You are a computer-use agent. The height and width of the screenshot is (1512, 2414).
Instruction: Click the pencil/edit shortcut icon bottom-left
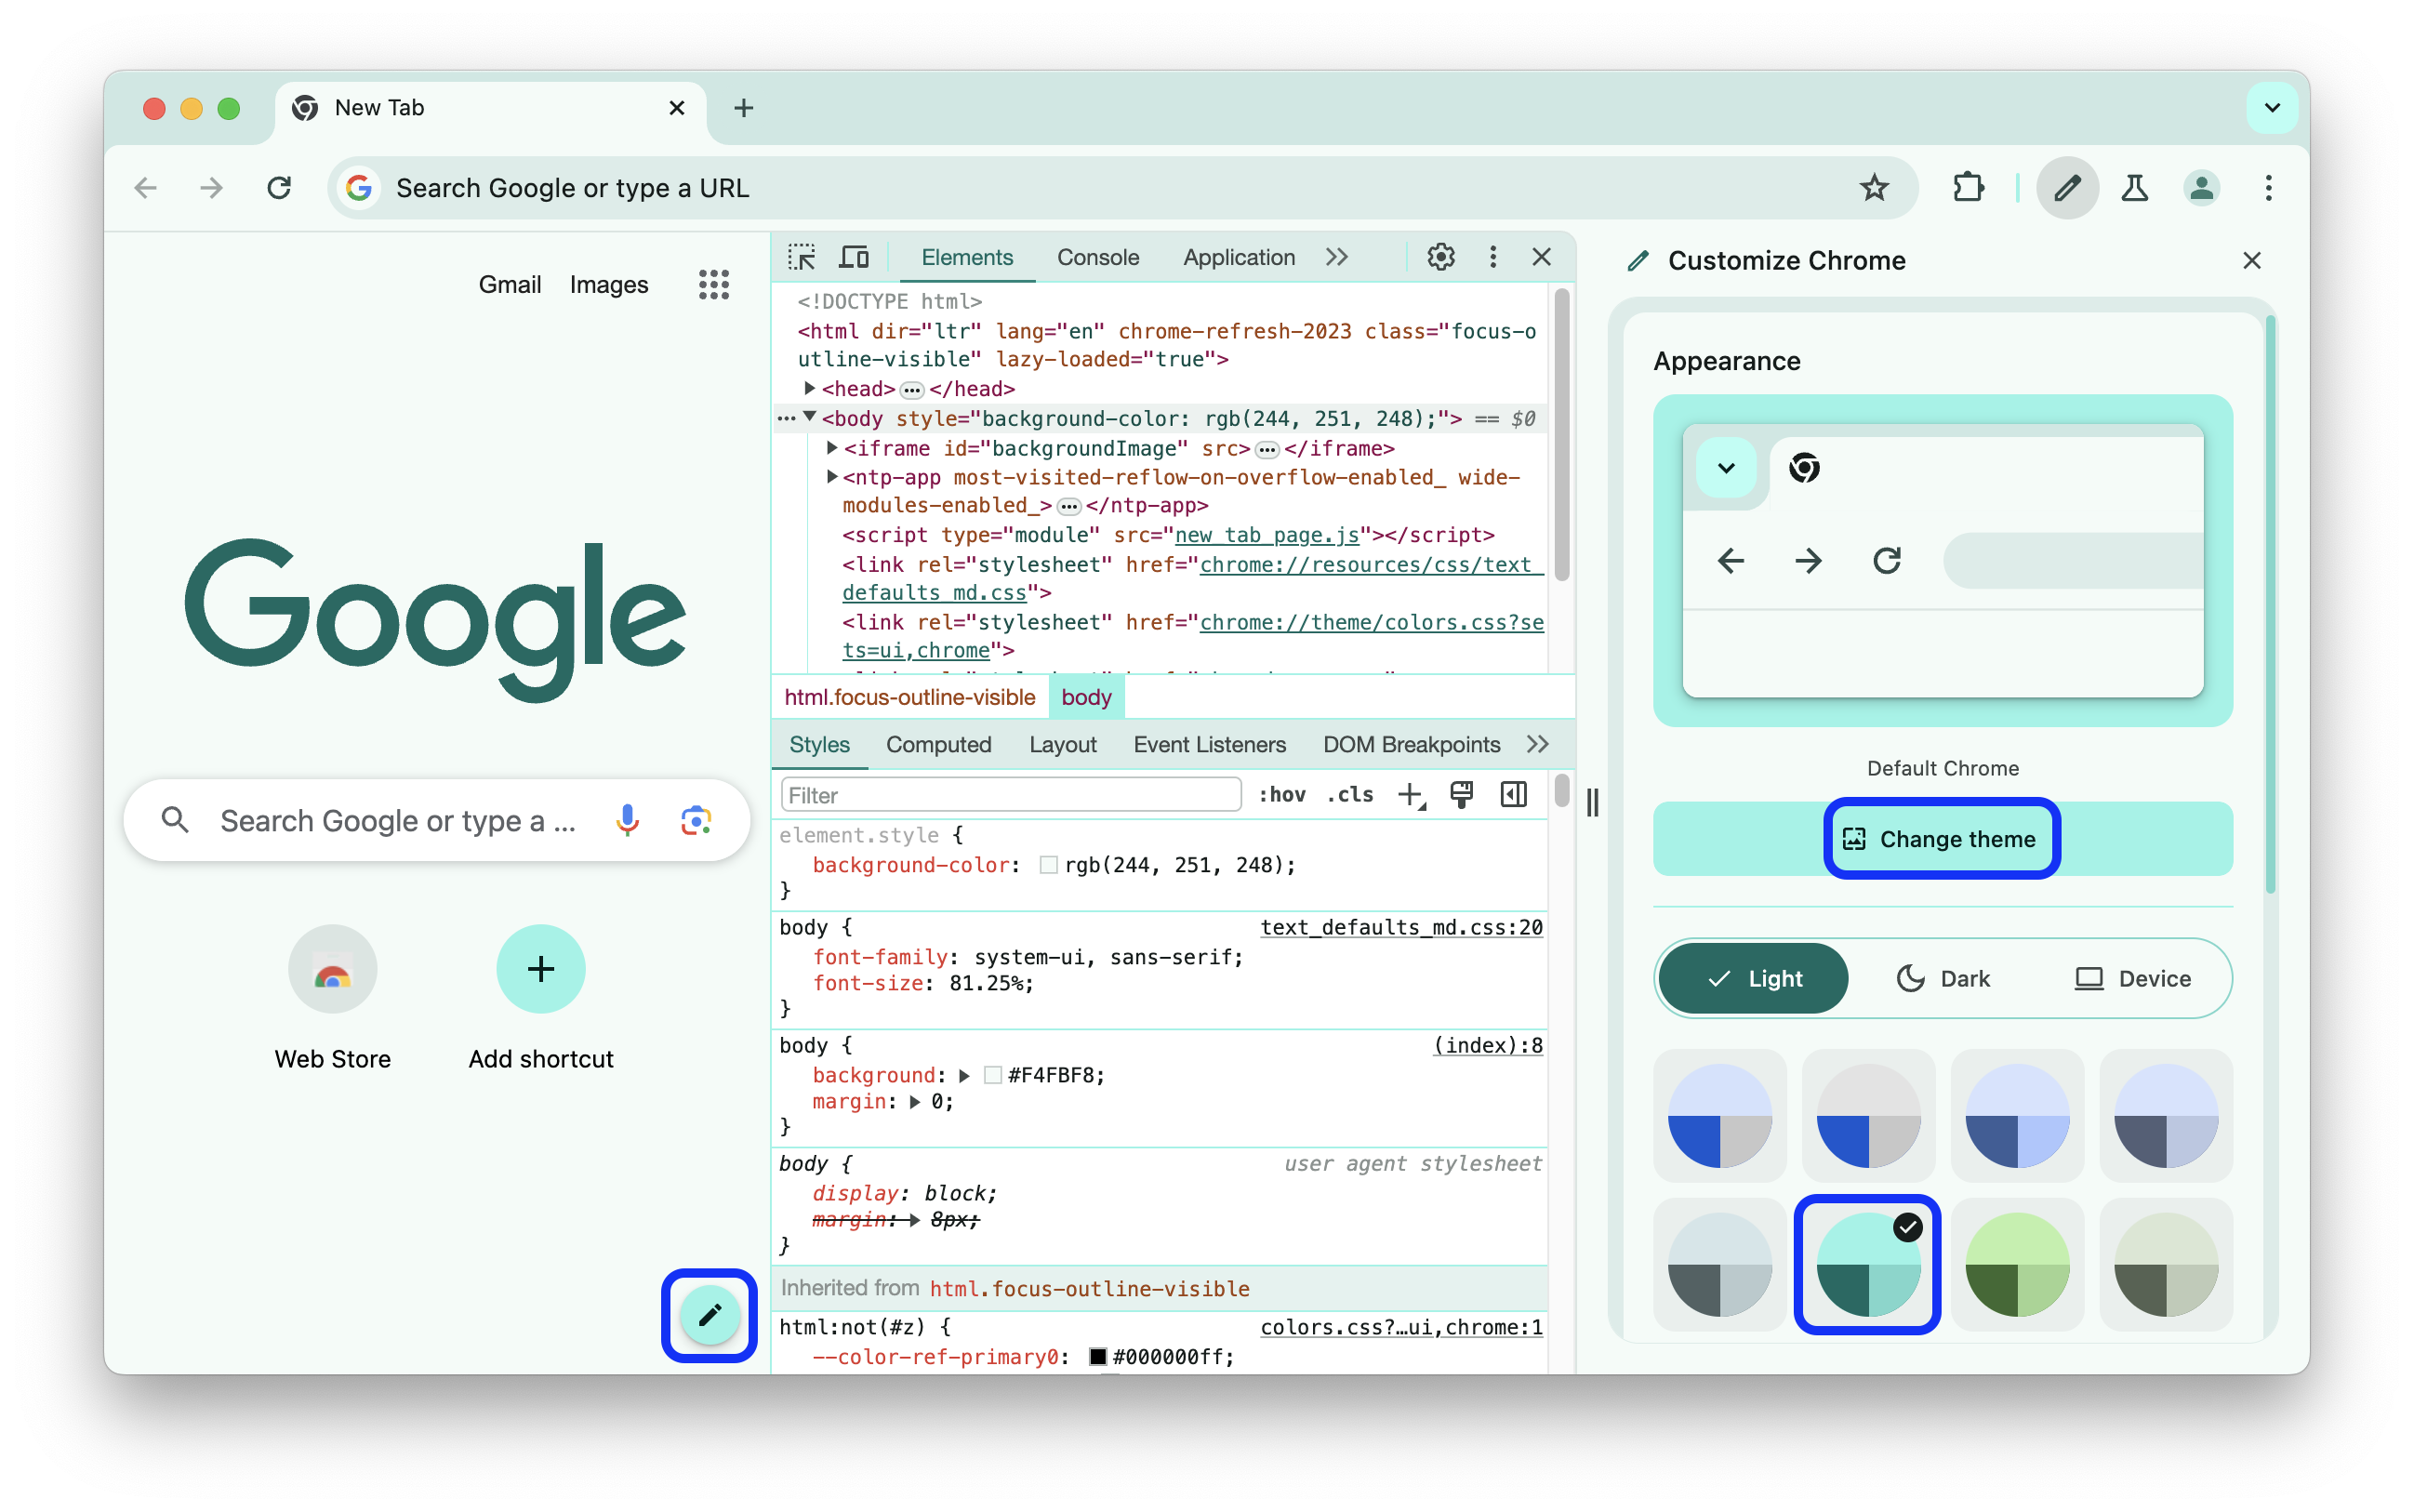709,1315
